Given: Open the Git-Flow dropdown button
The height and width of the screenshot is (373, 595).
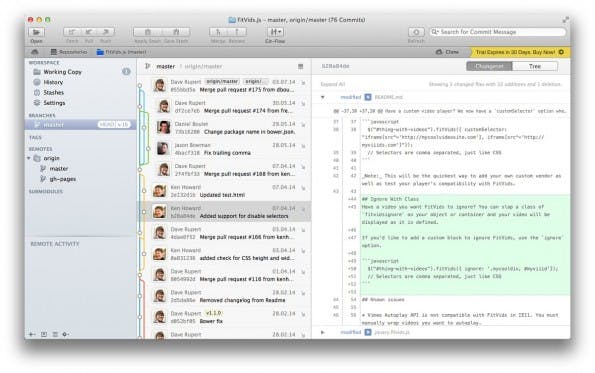Looking at the screenshot, I should coord(275,32).
